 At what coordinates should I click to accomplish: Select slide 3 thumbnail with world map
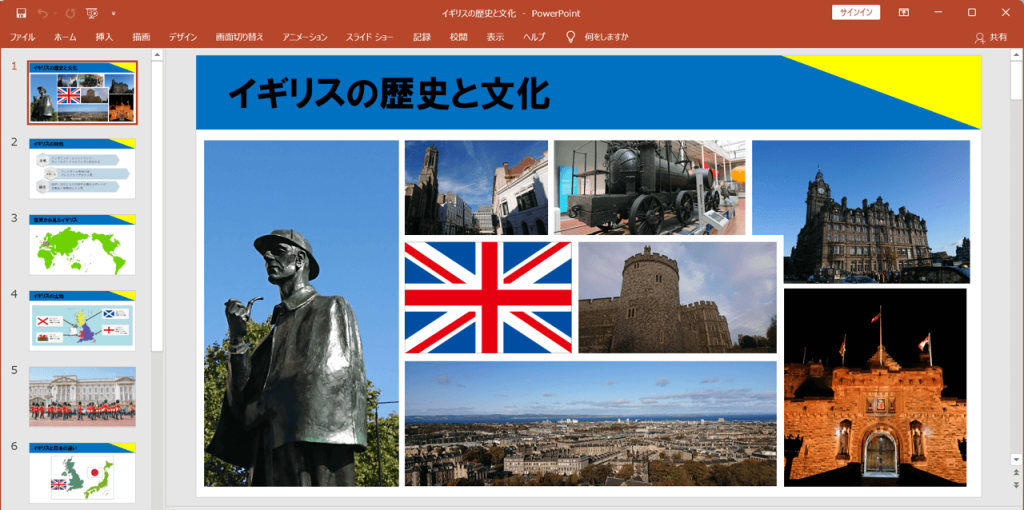tap(82, 245)
